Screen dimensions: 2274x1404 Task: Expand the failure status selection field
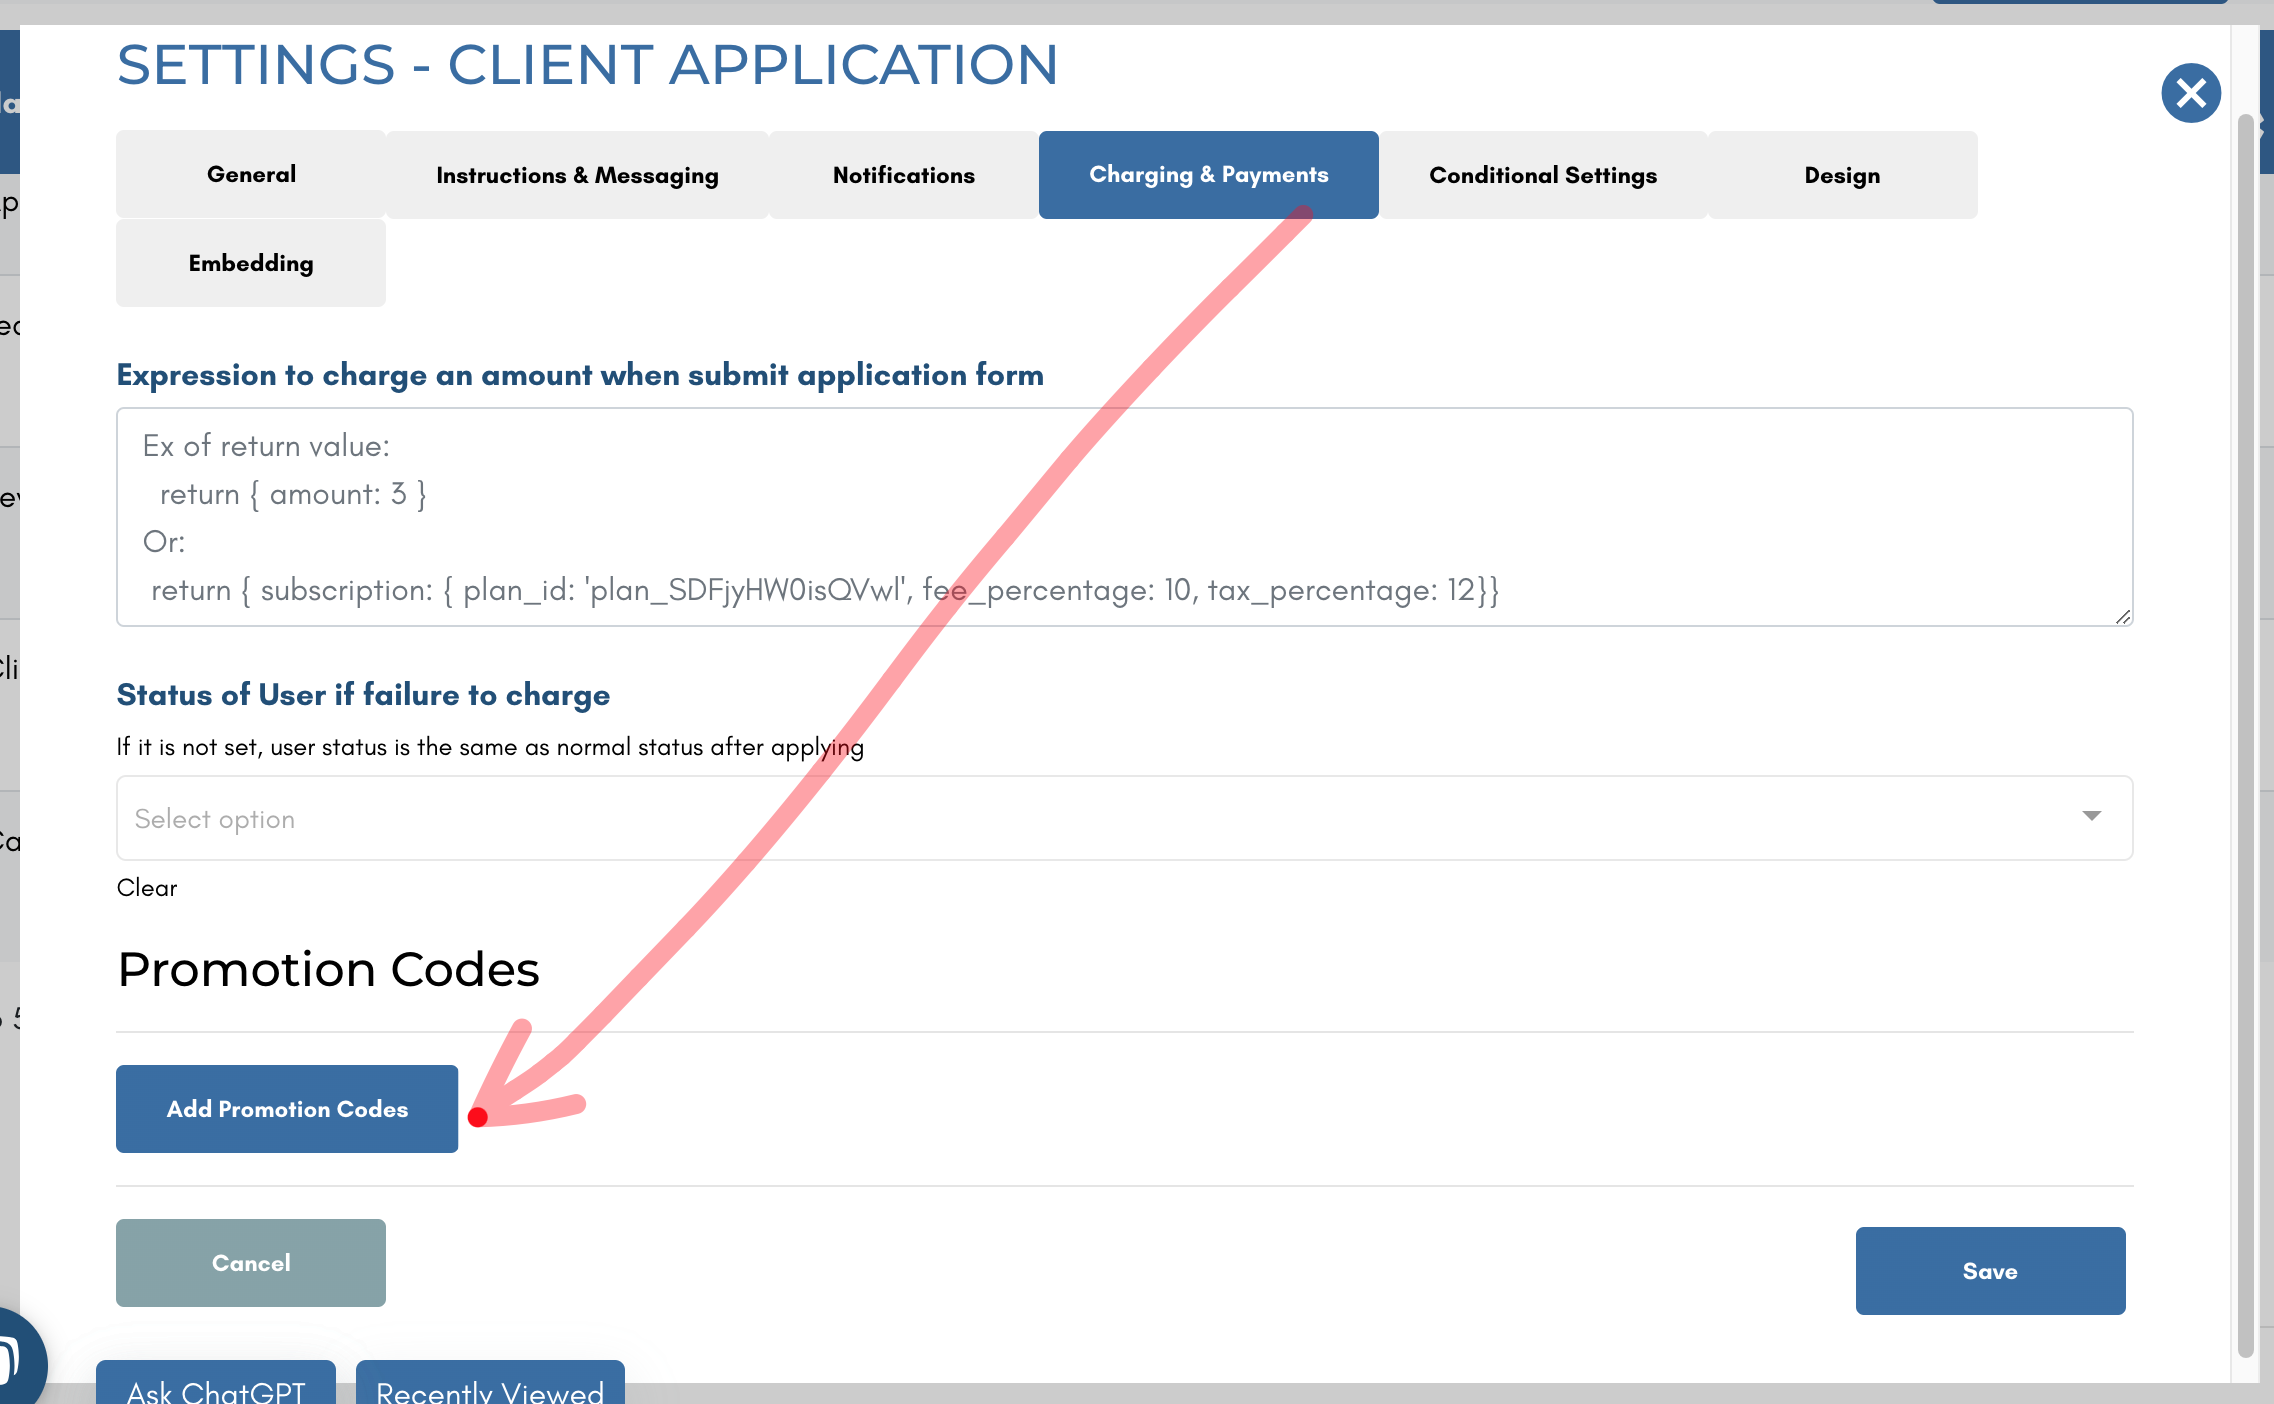click(1100, 818)
